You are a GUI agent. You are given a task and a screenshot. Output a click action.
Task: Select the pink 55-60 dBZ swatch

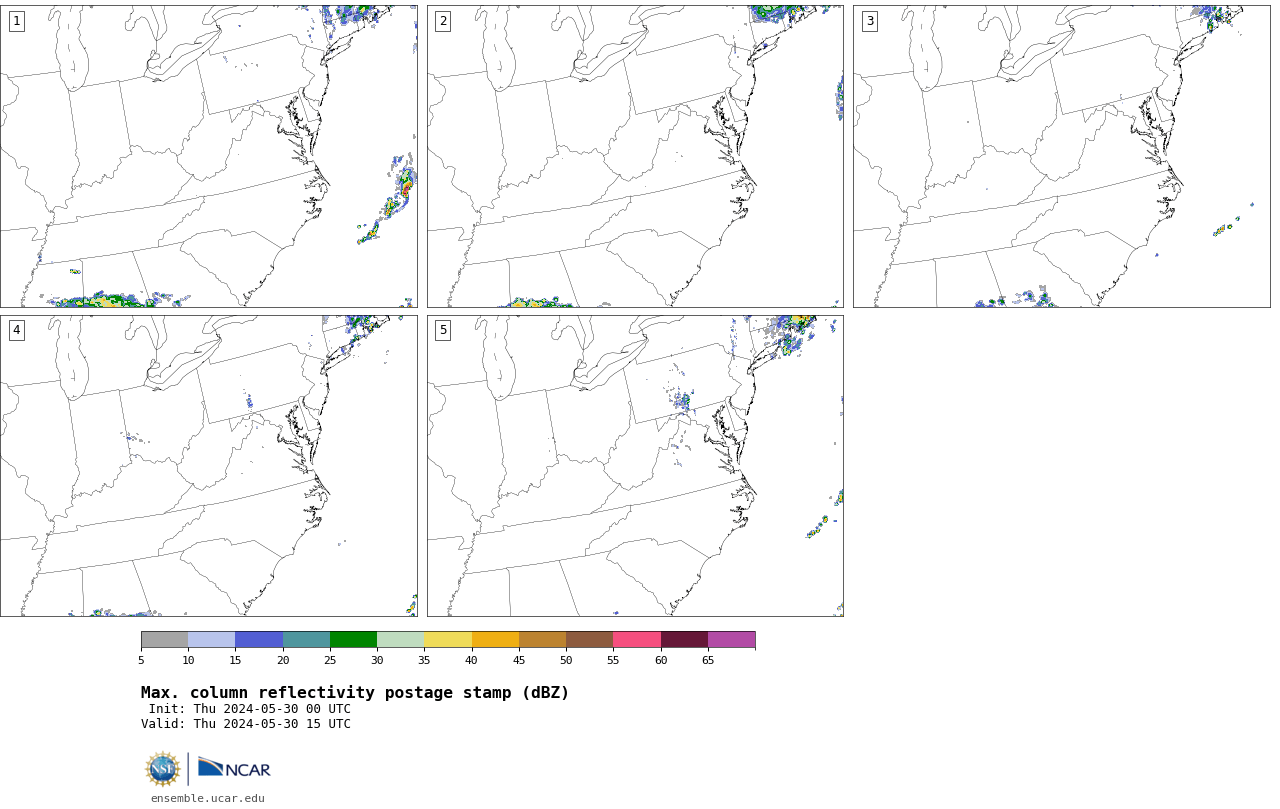pyautogui.click(x=637, y=640)
